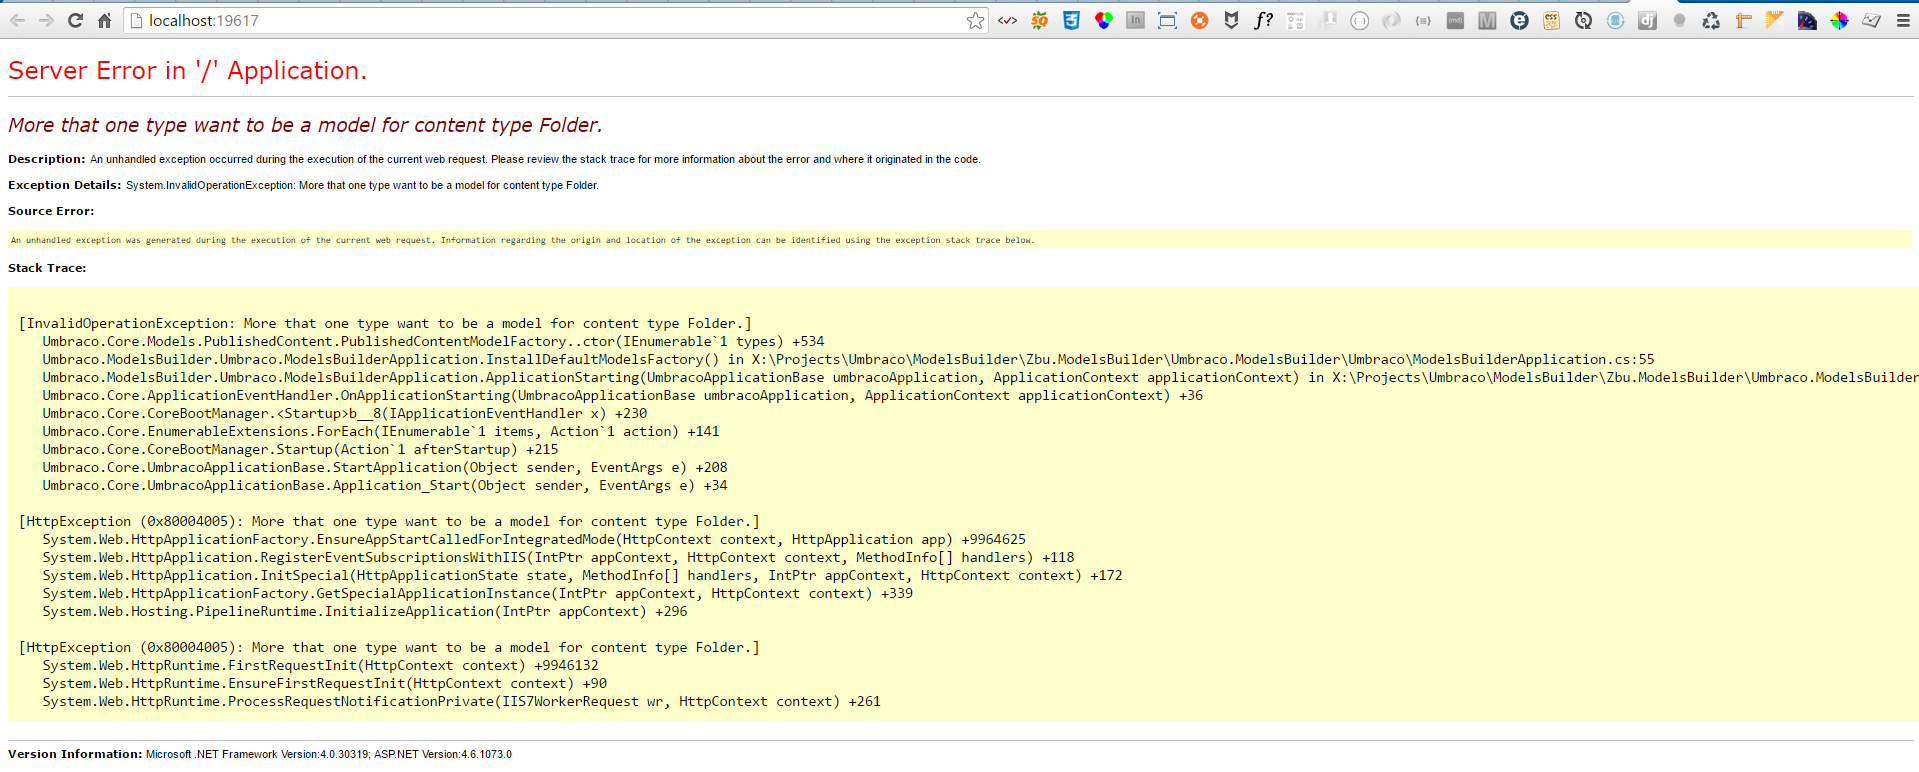This screenshot has height=772, width=1919.
Task: Click the HttpRuntime.FirstRequestInit trace line
Action: (320, 665)
